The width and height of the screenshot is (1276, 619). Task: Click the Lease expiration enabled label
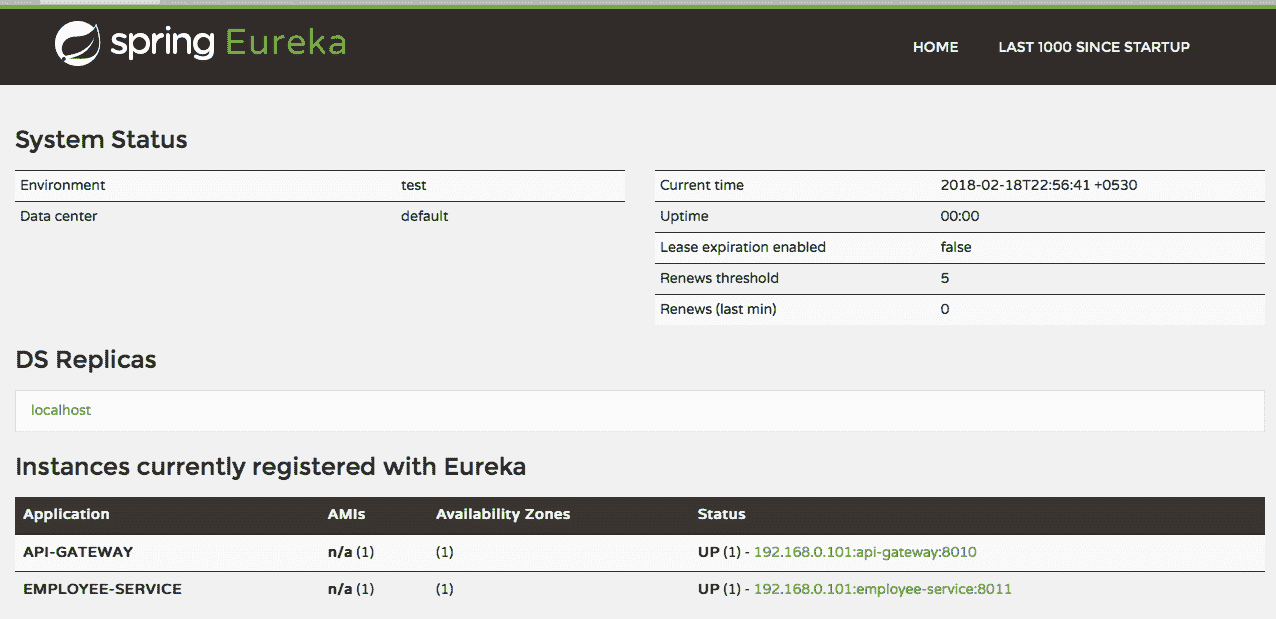point(743,247)
